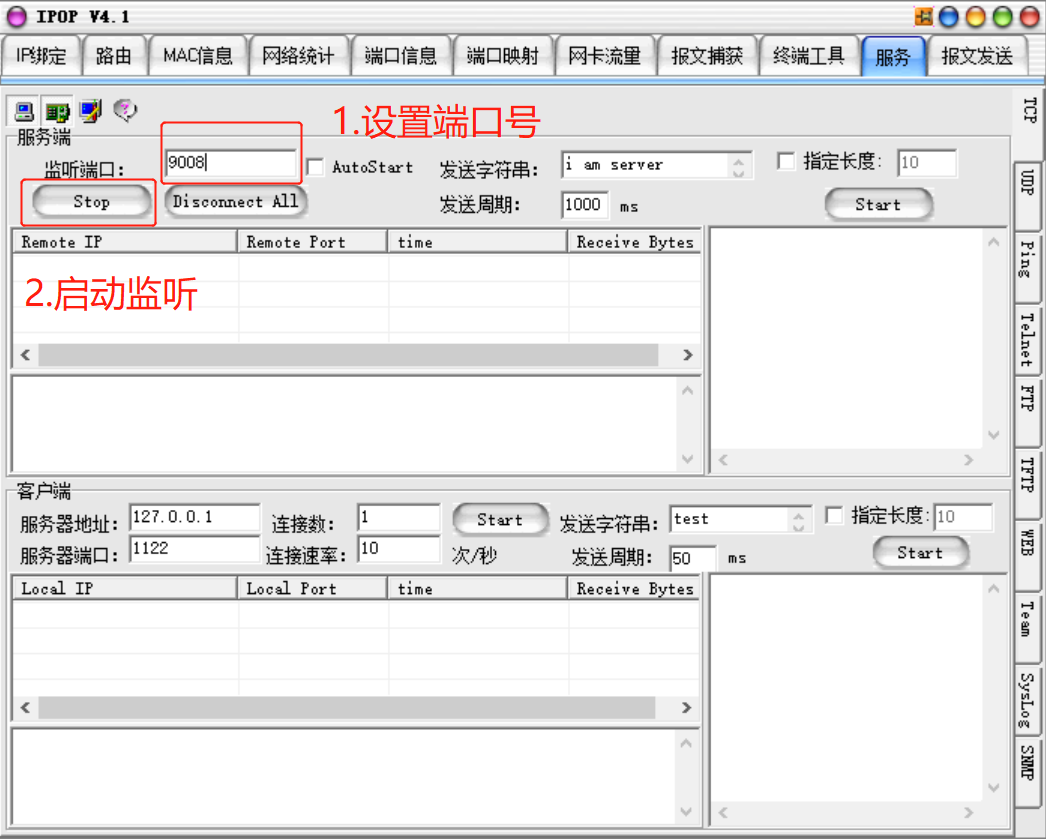Screen dimensions: 1046x840
Task: Switch to the 报文捕获 tab
Action: 707,55
